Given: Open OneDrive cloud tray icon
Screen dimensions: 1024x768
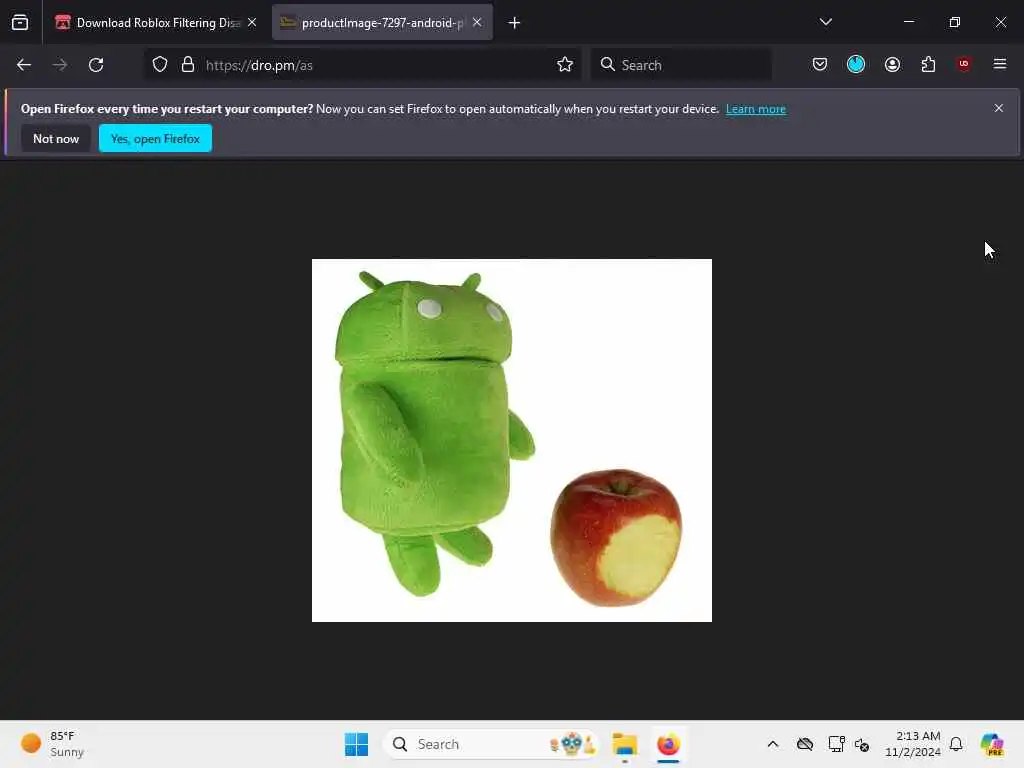Looking at the screenshot, I should (805, 744).
